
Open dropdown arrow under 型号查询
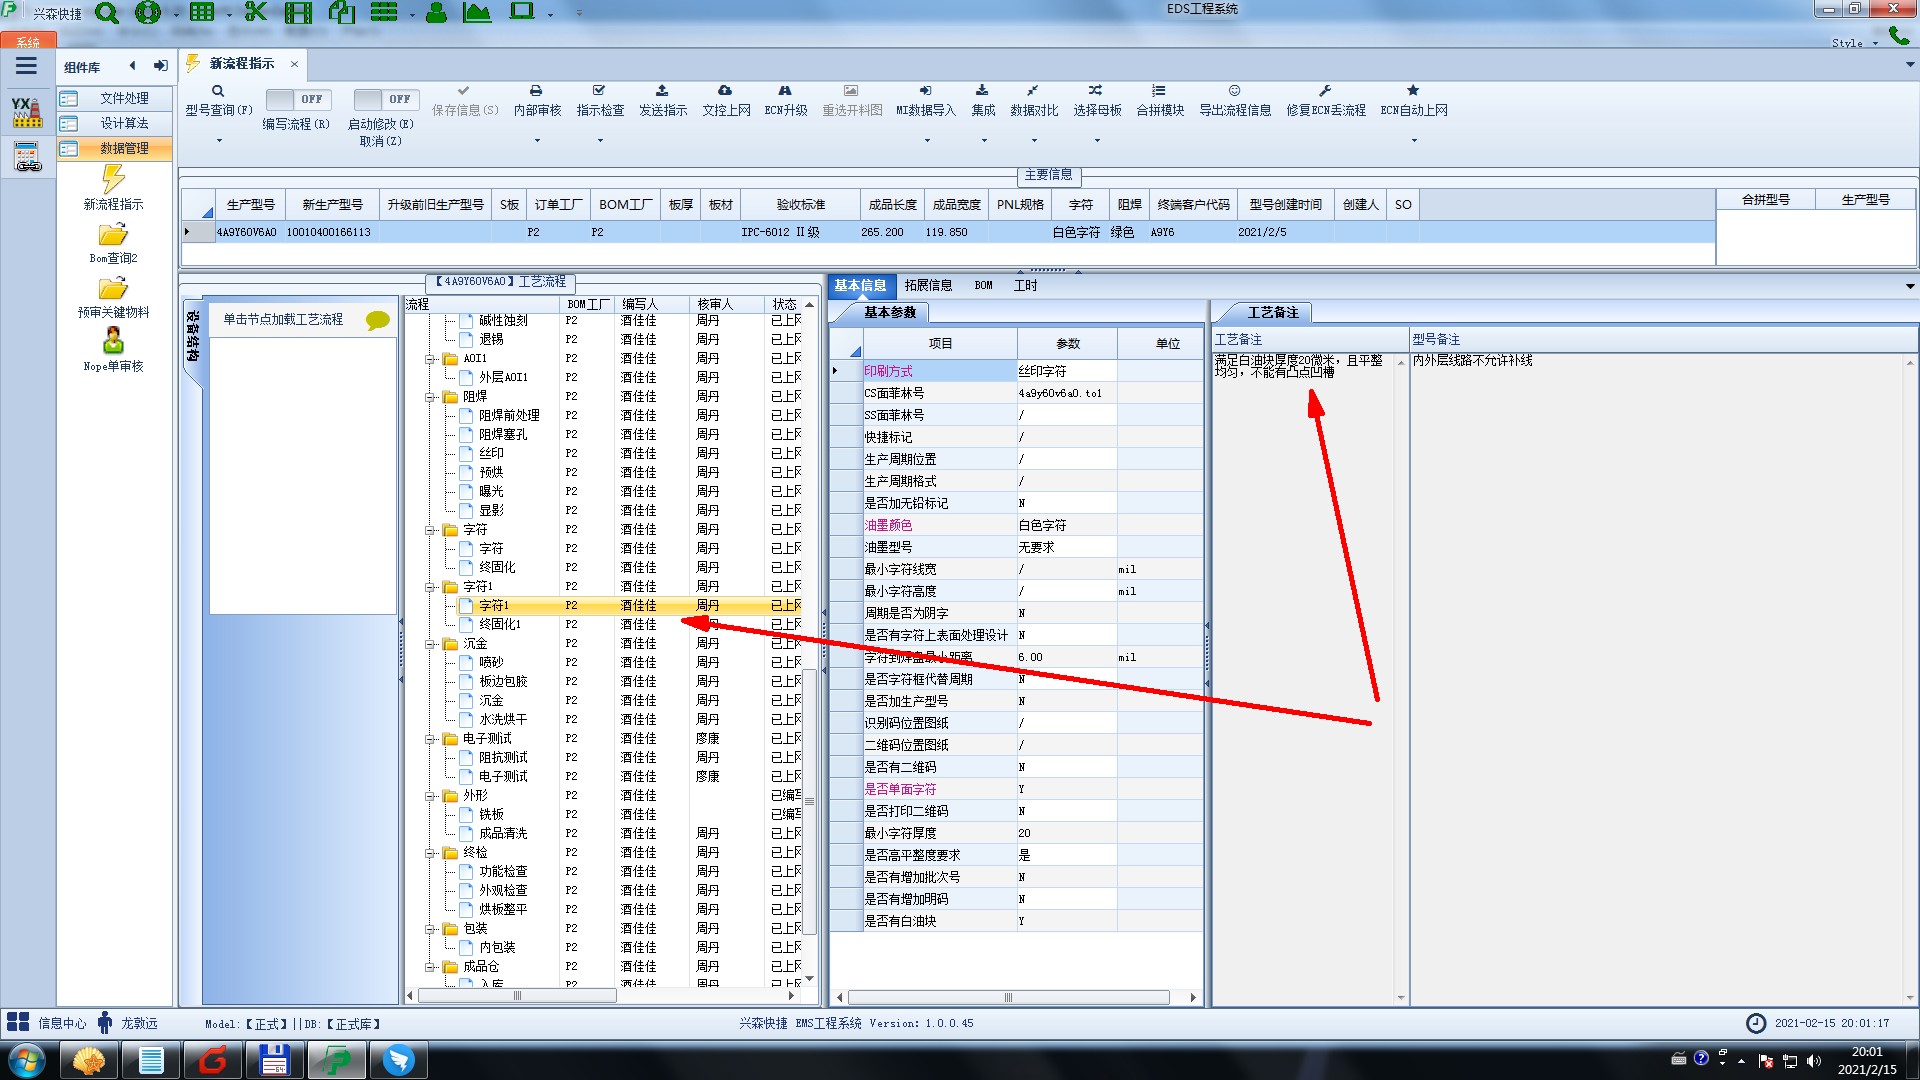[219, 140]
